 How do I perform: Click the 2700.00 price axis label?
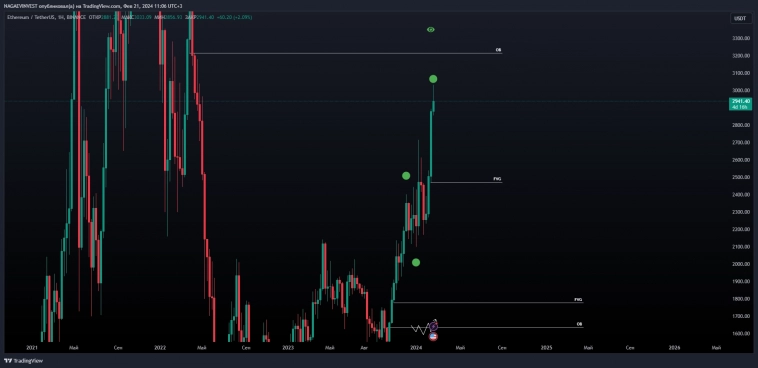tap(741, 143)
